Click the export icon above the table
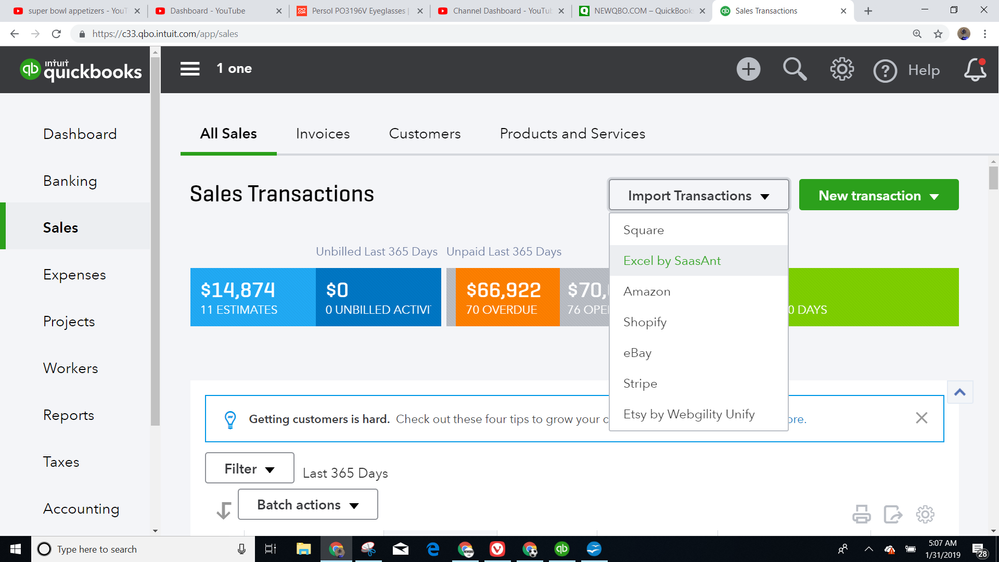 pos(893,515)
